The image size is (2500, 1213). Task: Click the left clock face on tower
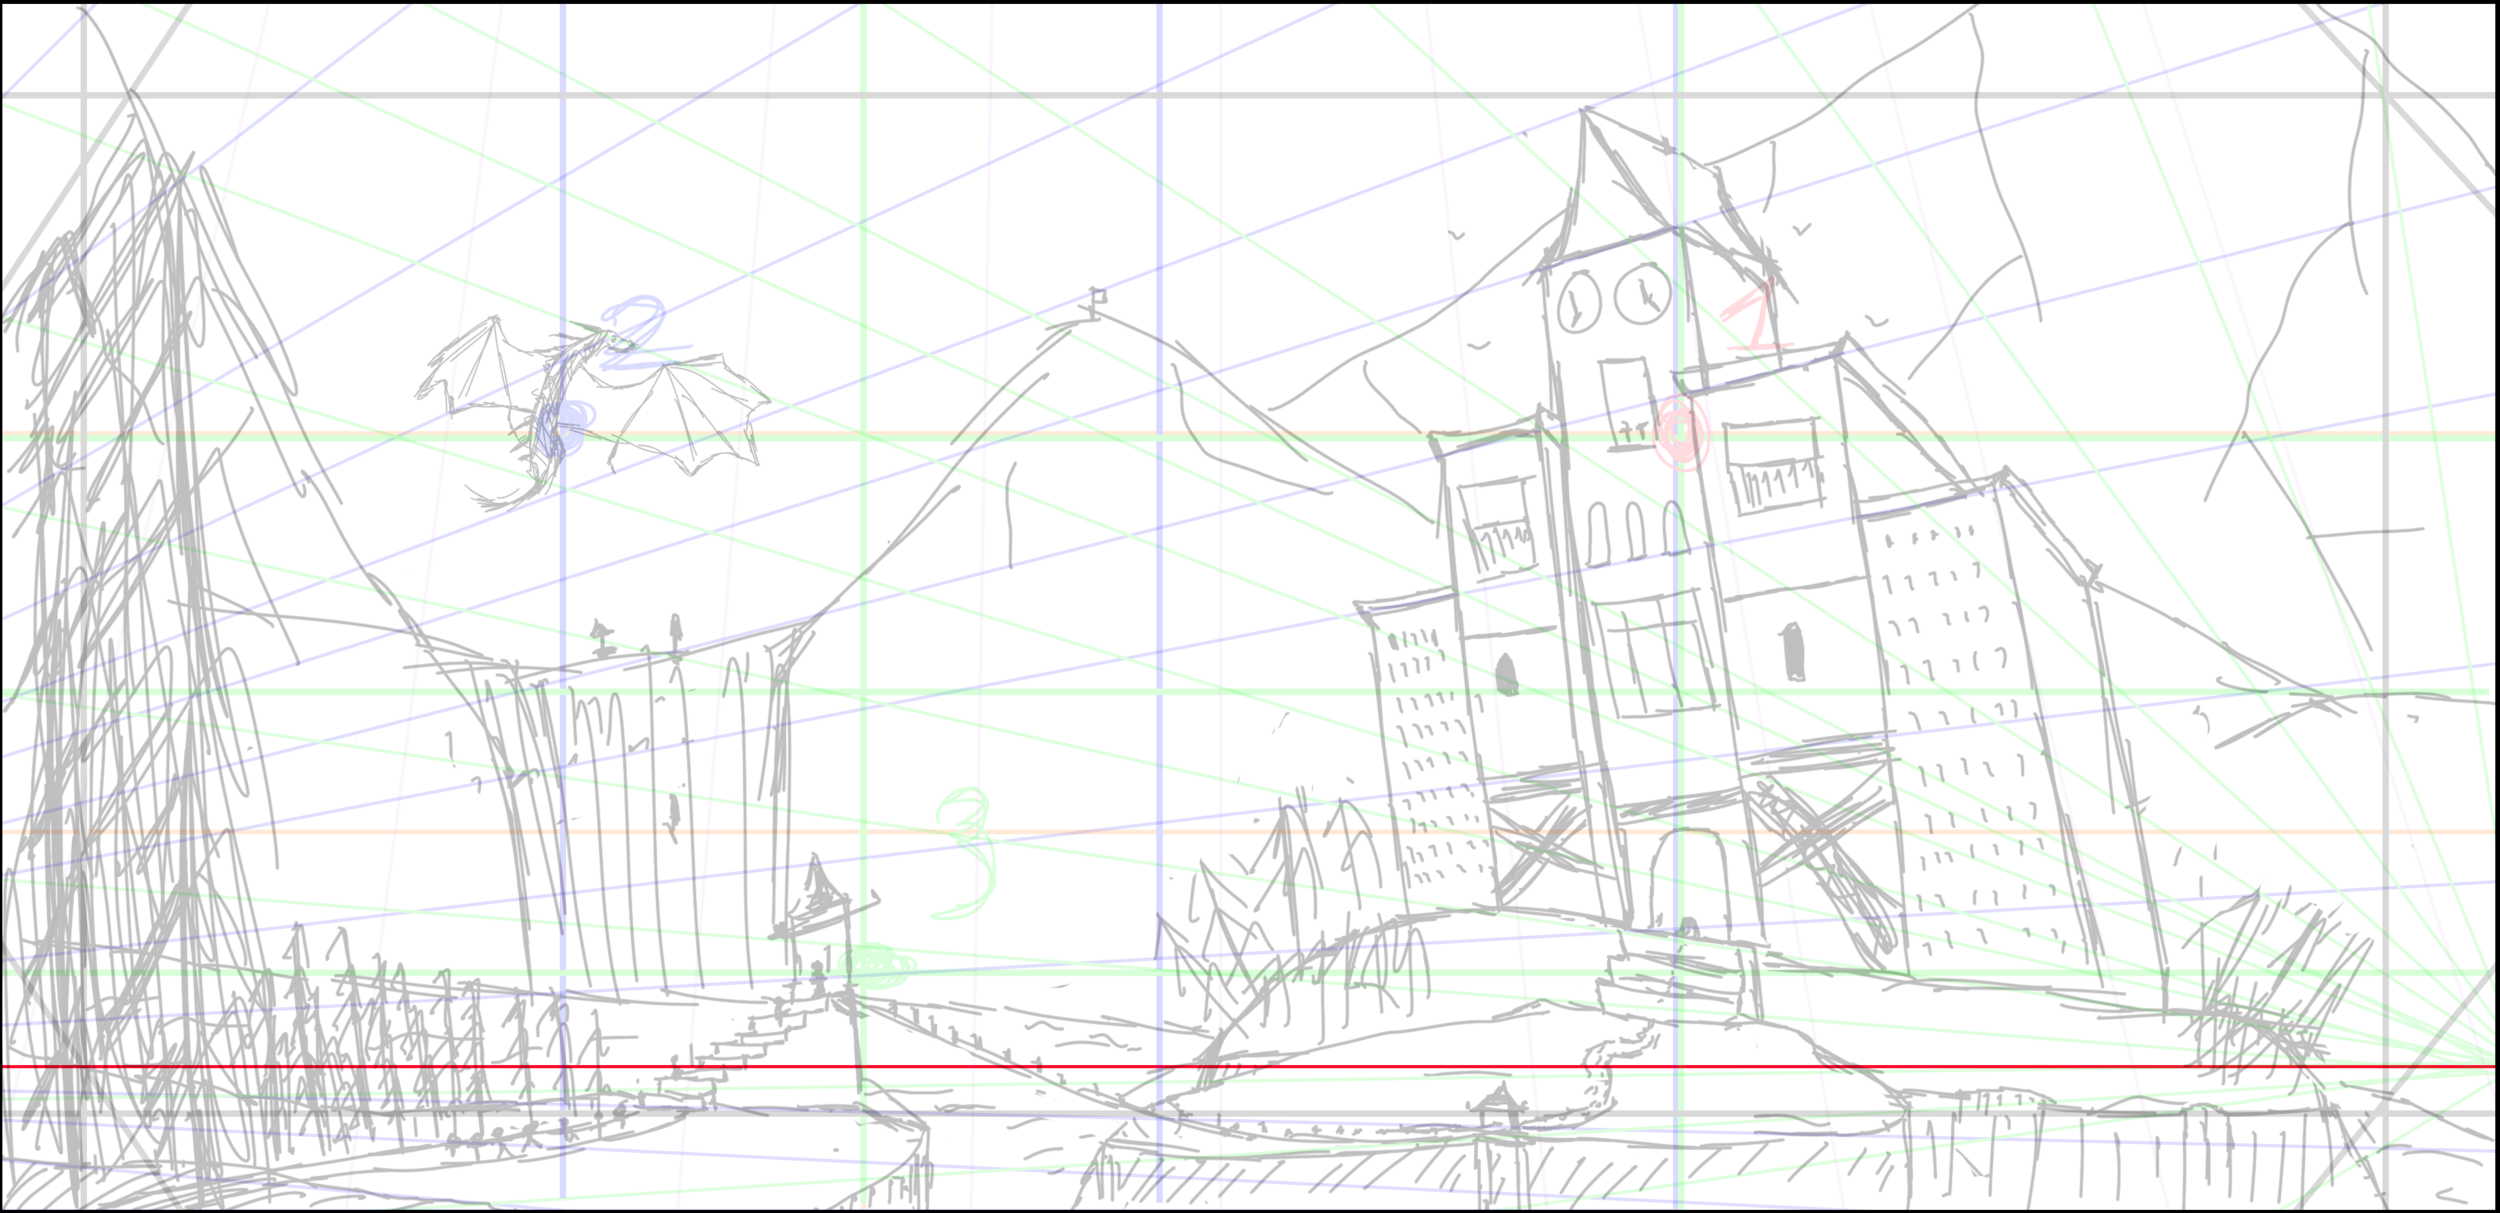pyautogui.click(x=1578, y=302)
